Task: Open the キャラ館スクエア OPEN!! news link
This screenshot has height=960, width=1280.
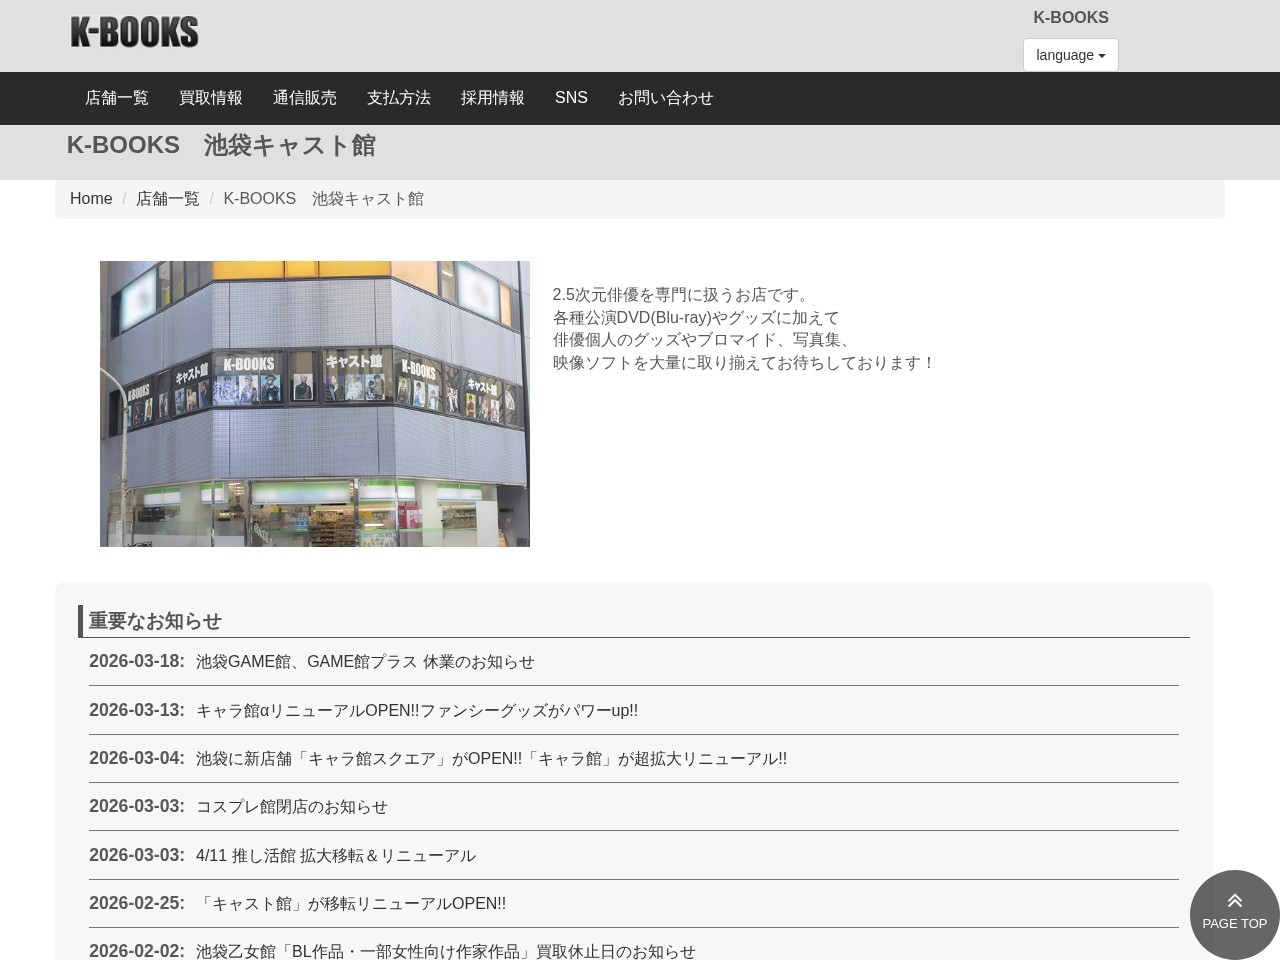Action: point(490,758)
